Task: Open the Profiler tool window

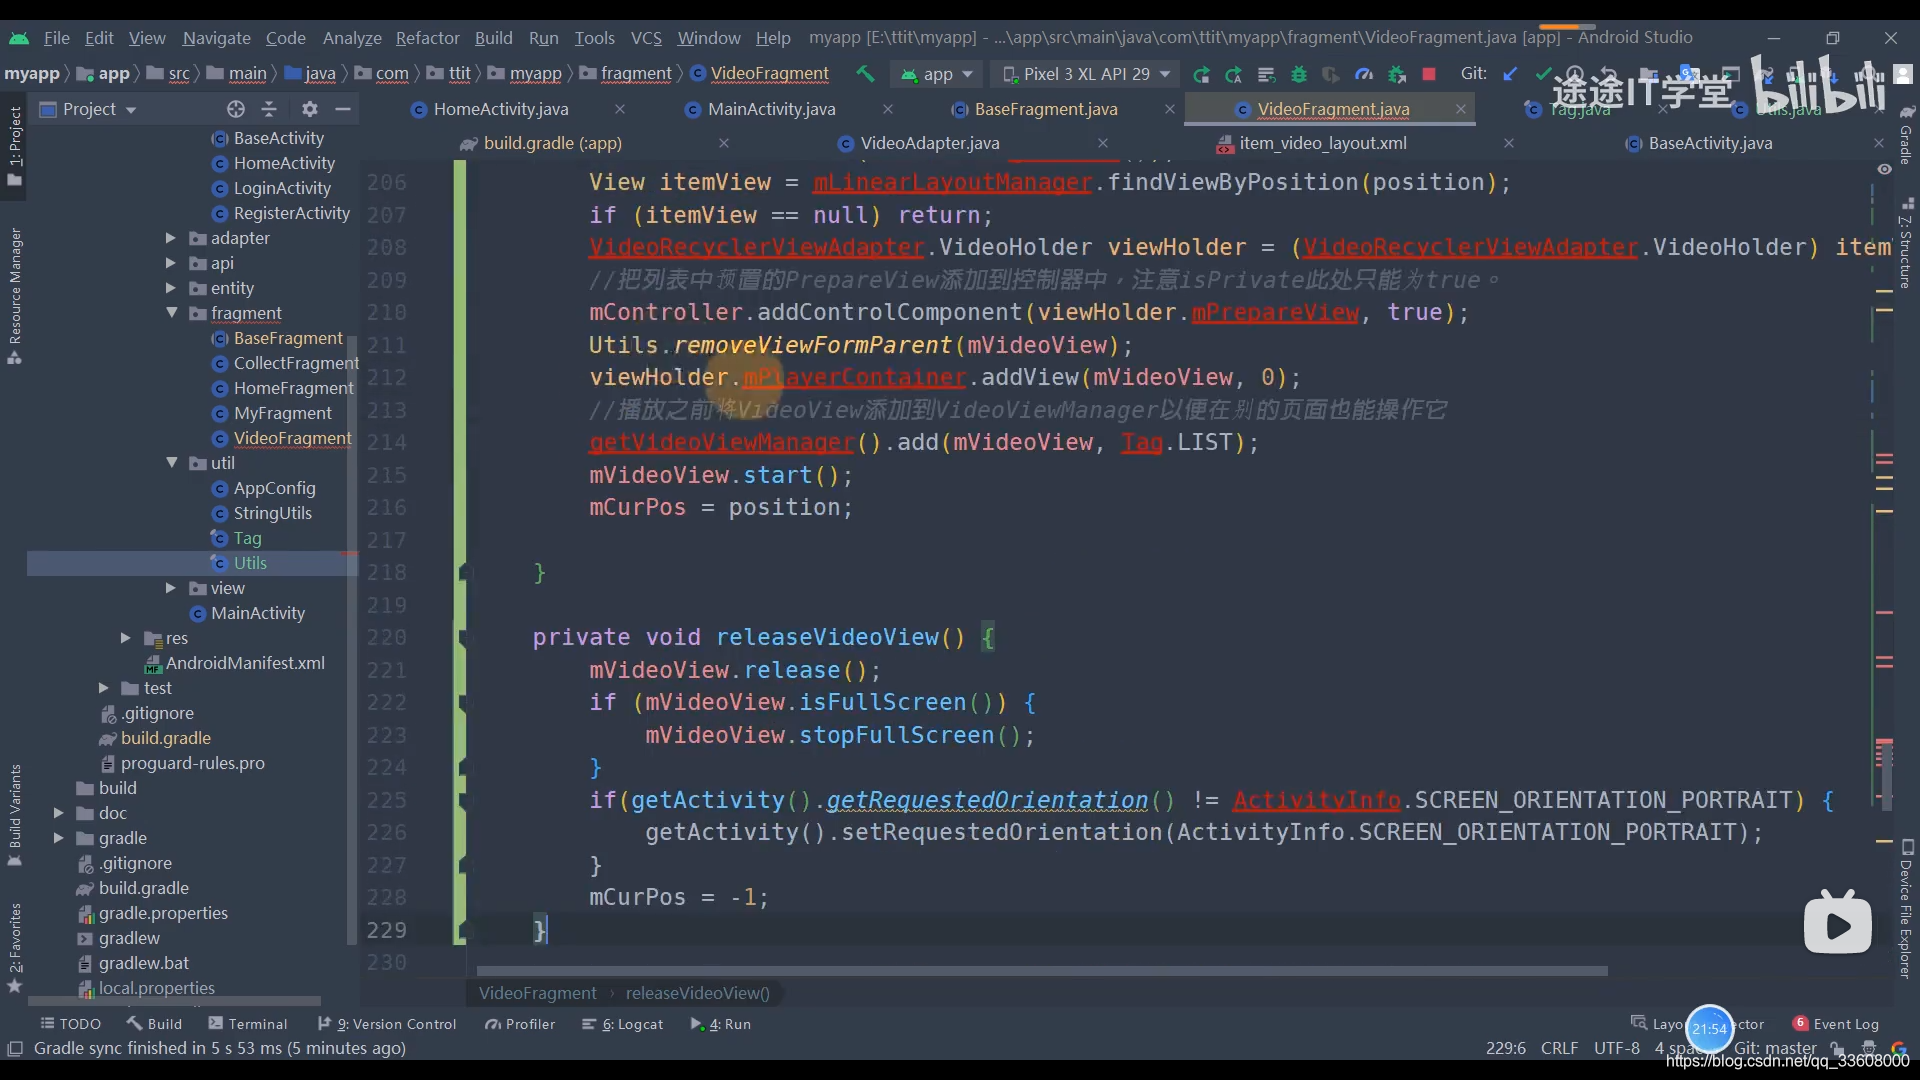Action: click(x=519, y=1024)
